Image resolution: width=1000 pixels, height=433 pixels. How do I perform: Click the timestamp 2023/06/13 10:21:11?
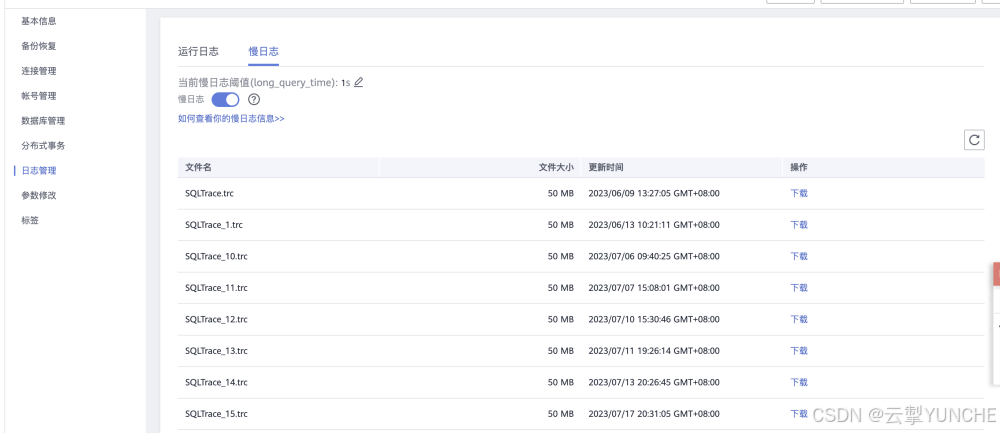[x=654, y=224]
